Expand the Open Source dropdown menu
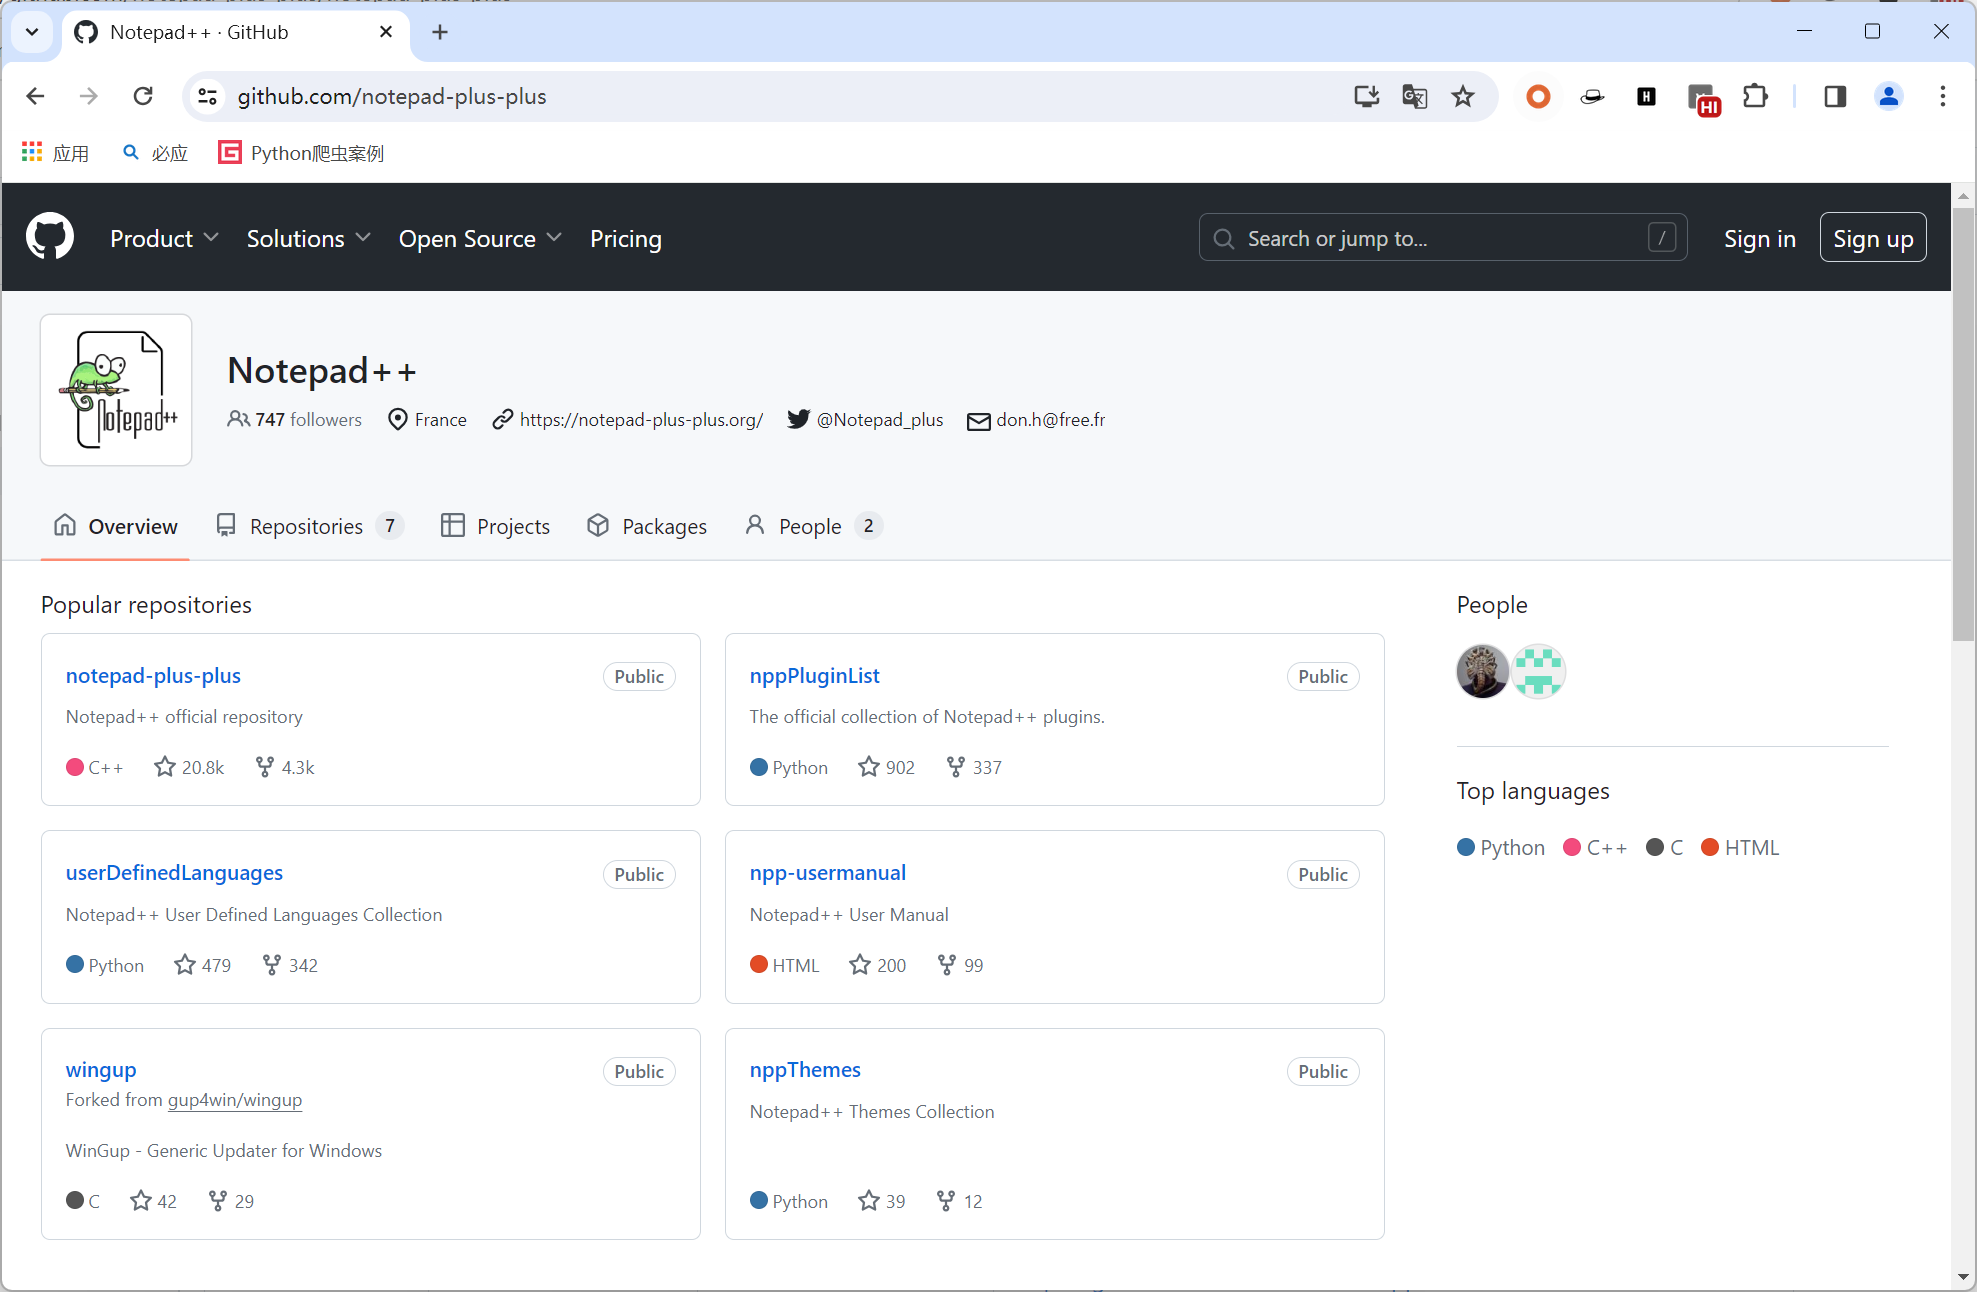Screen dimensions: 1977x1292 pos(480,239)
